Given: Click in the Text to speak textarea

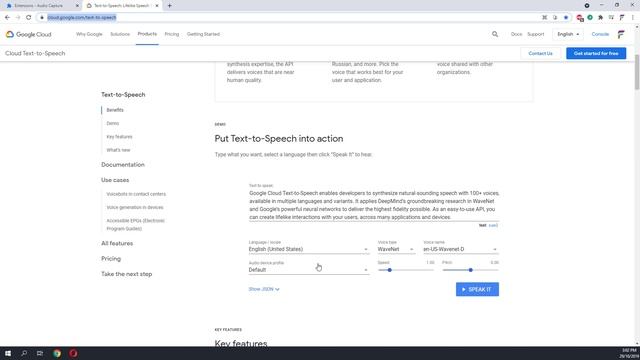Looking at the screenshot, I should coord(374,205).
